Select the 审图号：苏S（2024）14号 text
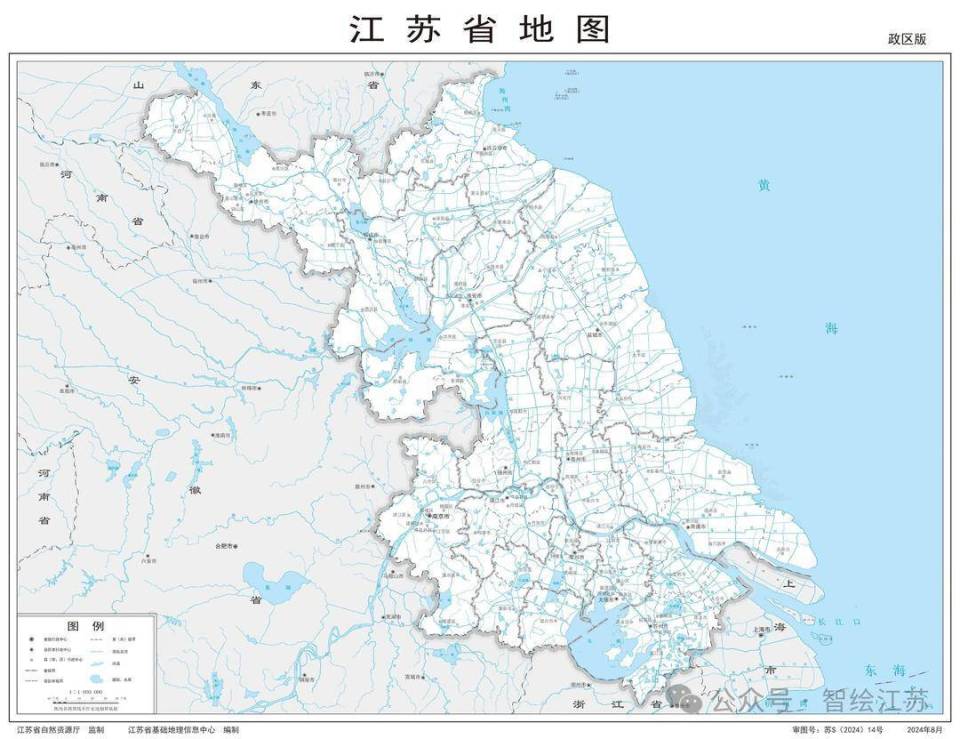 (x=838, y=730)
